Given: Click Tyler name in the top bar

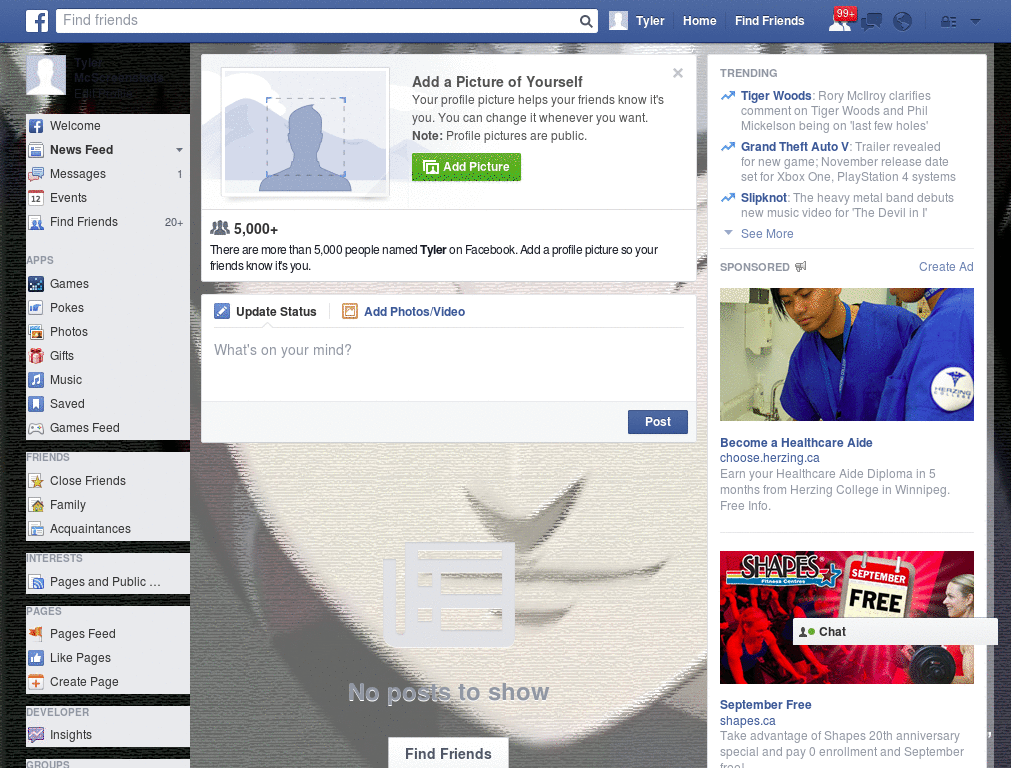Looking at the screenshot, I should [x=650, y=21].
